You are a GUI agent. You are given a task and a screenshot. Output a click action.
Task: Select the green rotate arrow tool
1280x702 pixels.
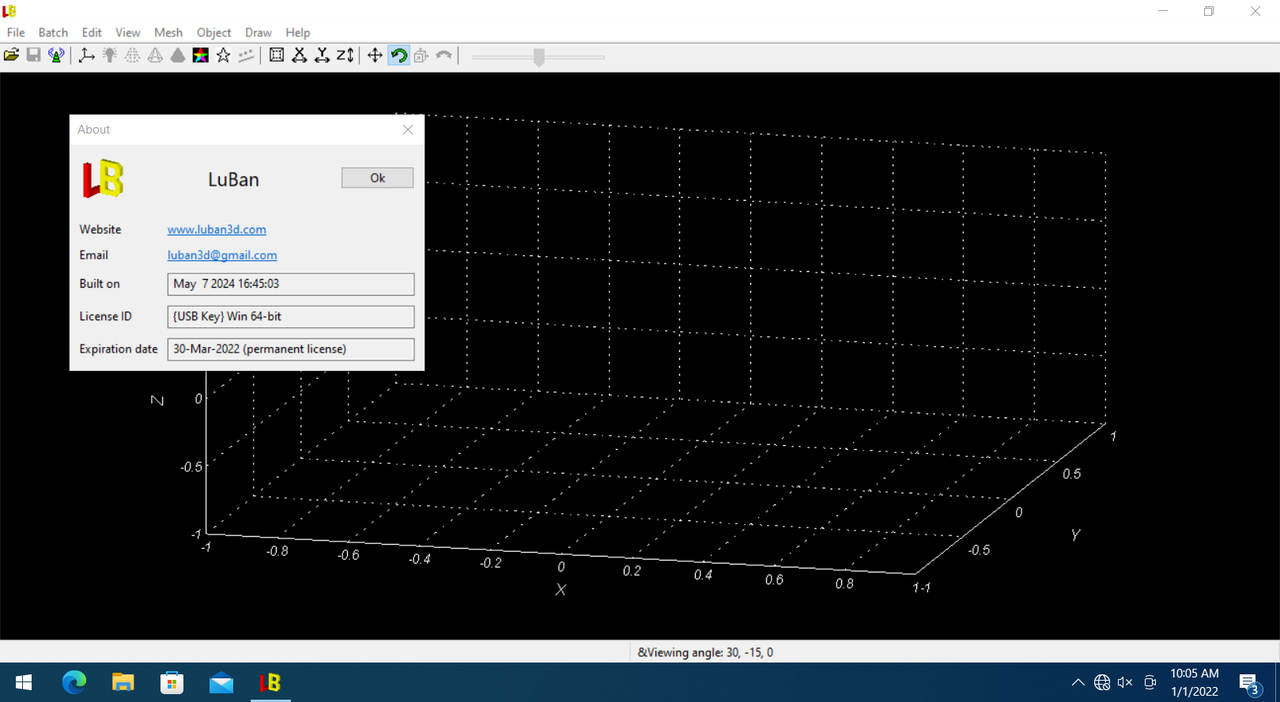click(x=398, y=56)
